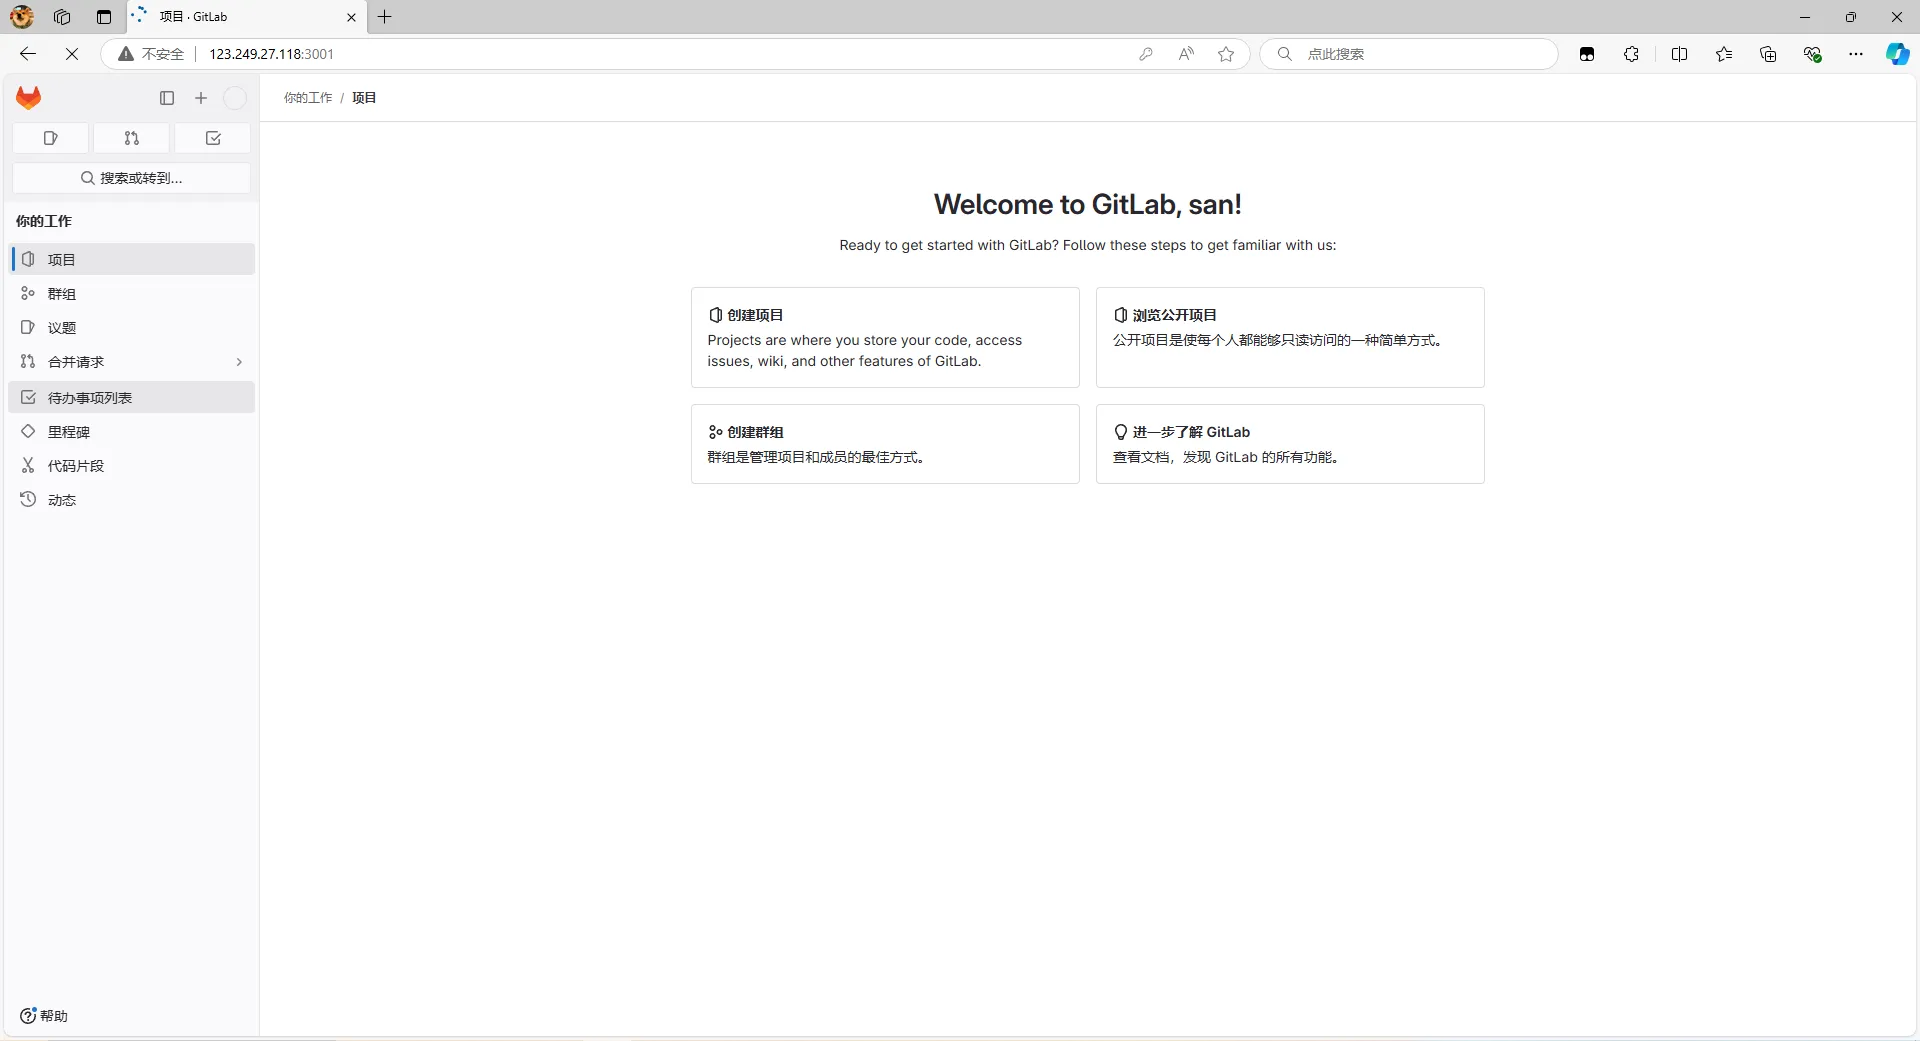Image resolution: width=1920 pixels, height=1041 pixels.
Task: Click the 不安全 site security warning
Action: [x=151, y=54]
